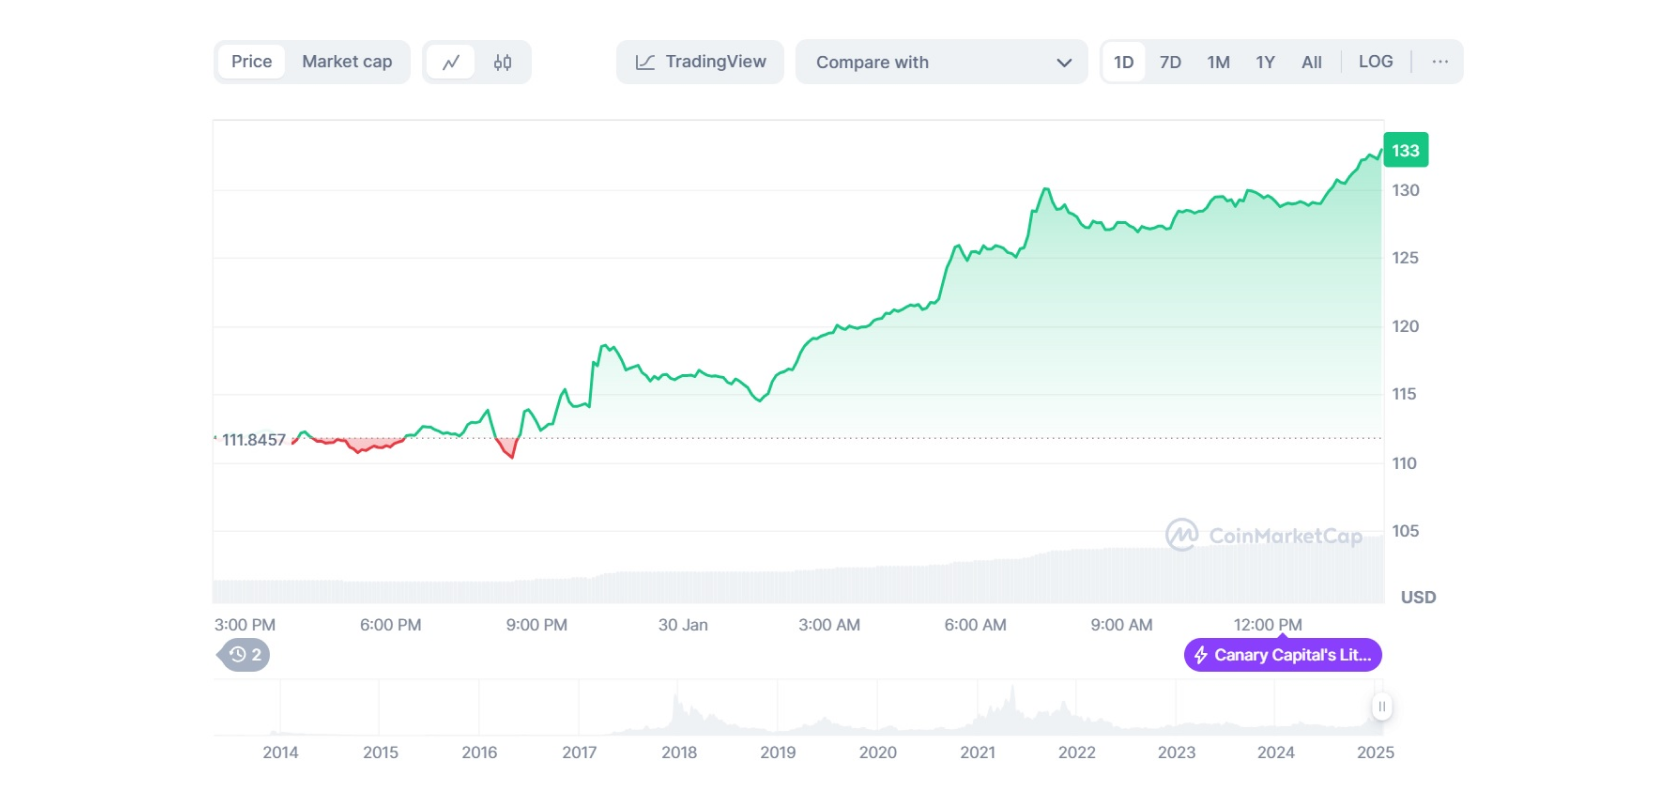Image resolution: width=1680 pixels, height=800 pixels.
Task: Click the 6:00 AM time axis label
Action: (975, 625)
